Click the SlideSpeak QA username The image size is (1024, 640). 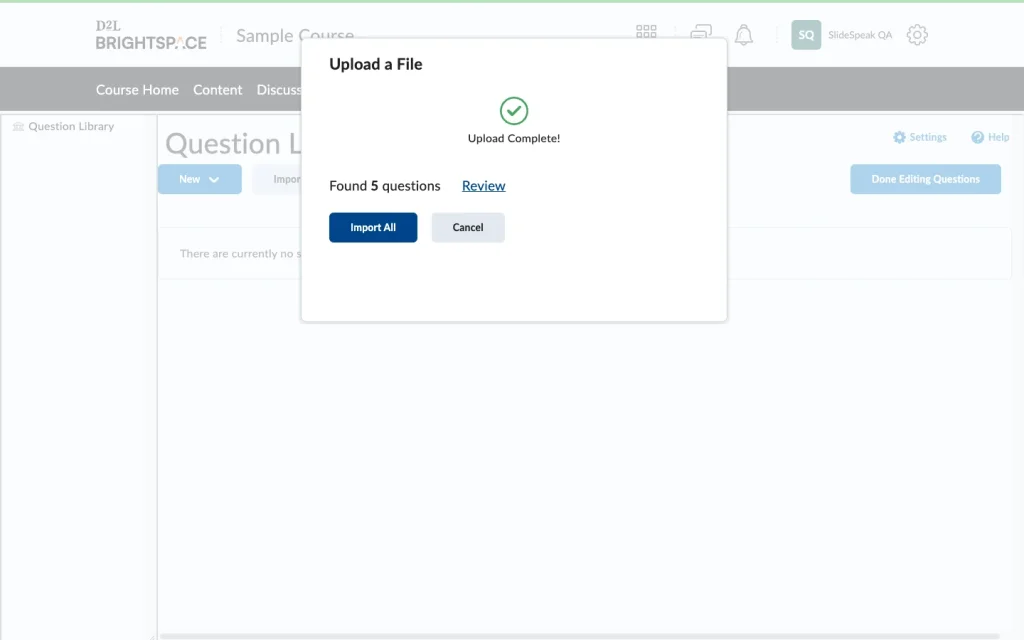tap(860, 35)
